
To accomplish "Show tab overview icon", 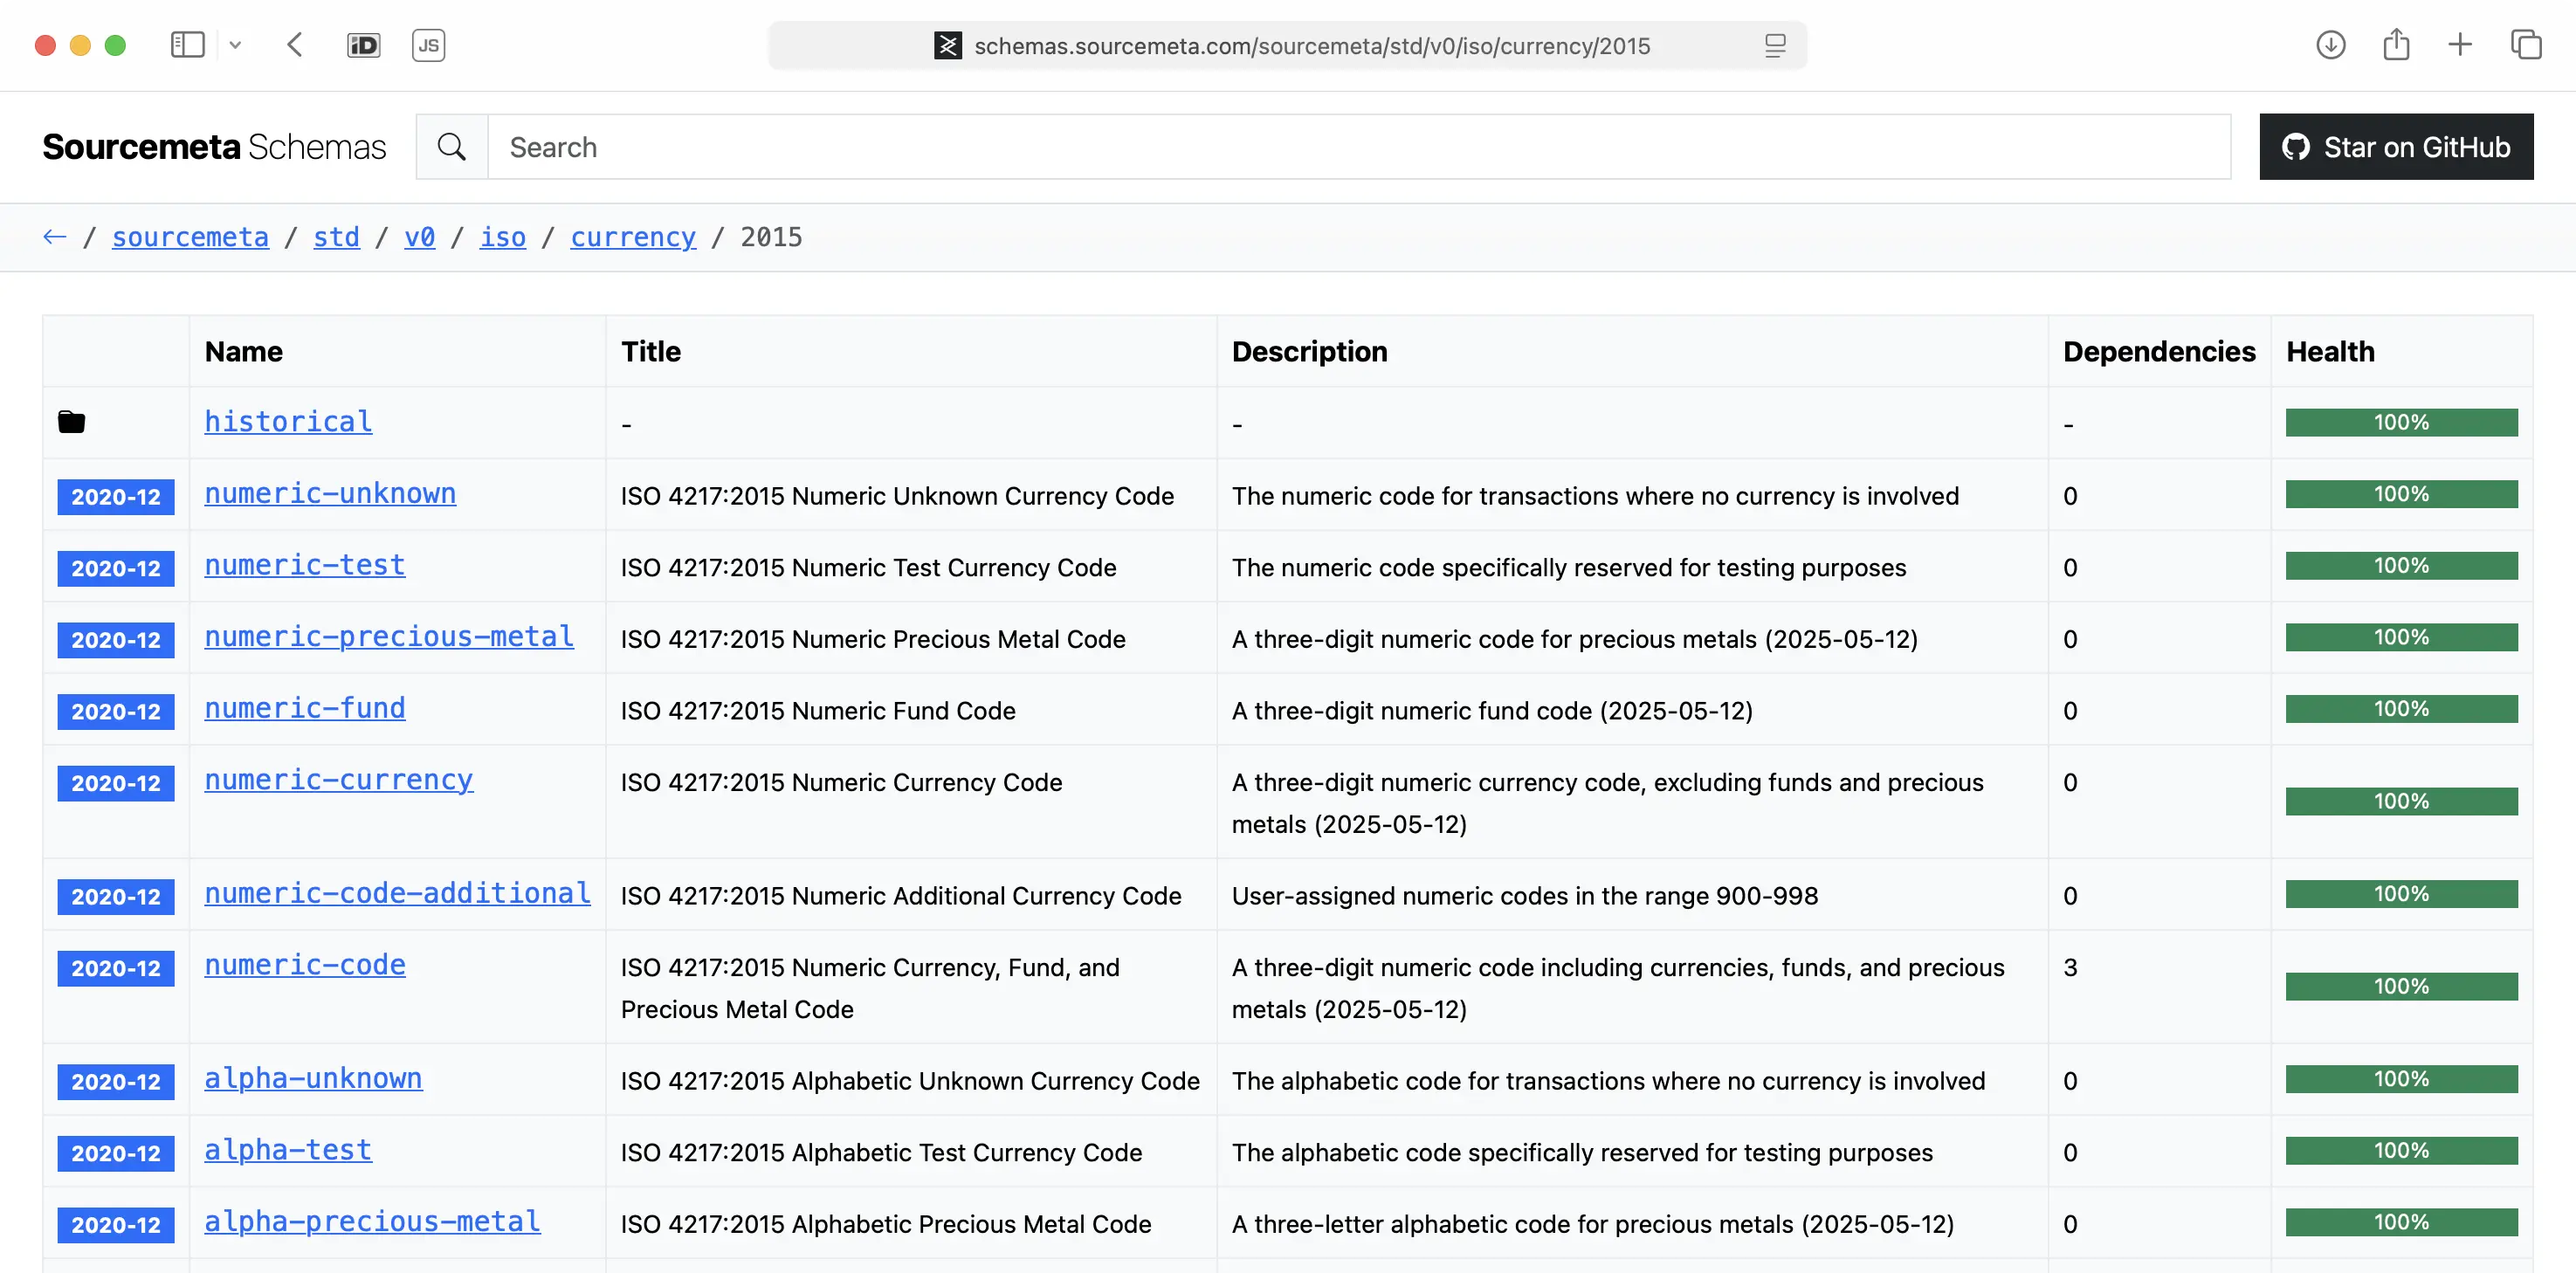I will click(x=2526, y=45).
